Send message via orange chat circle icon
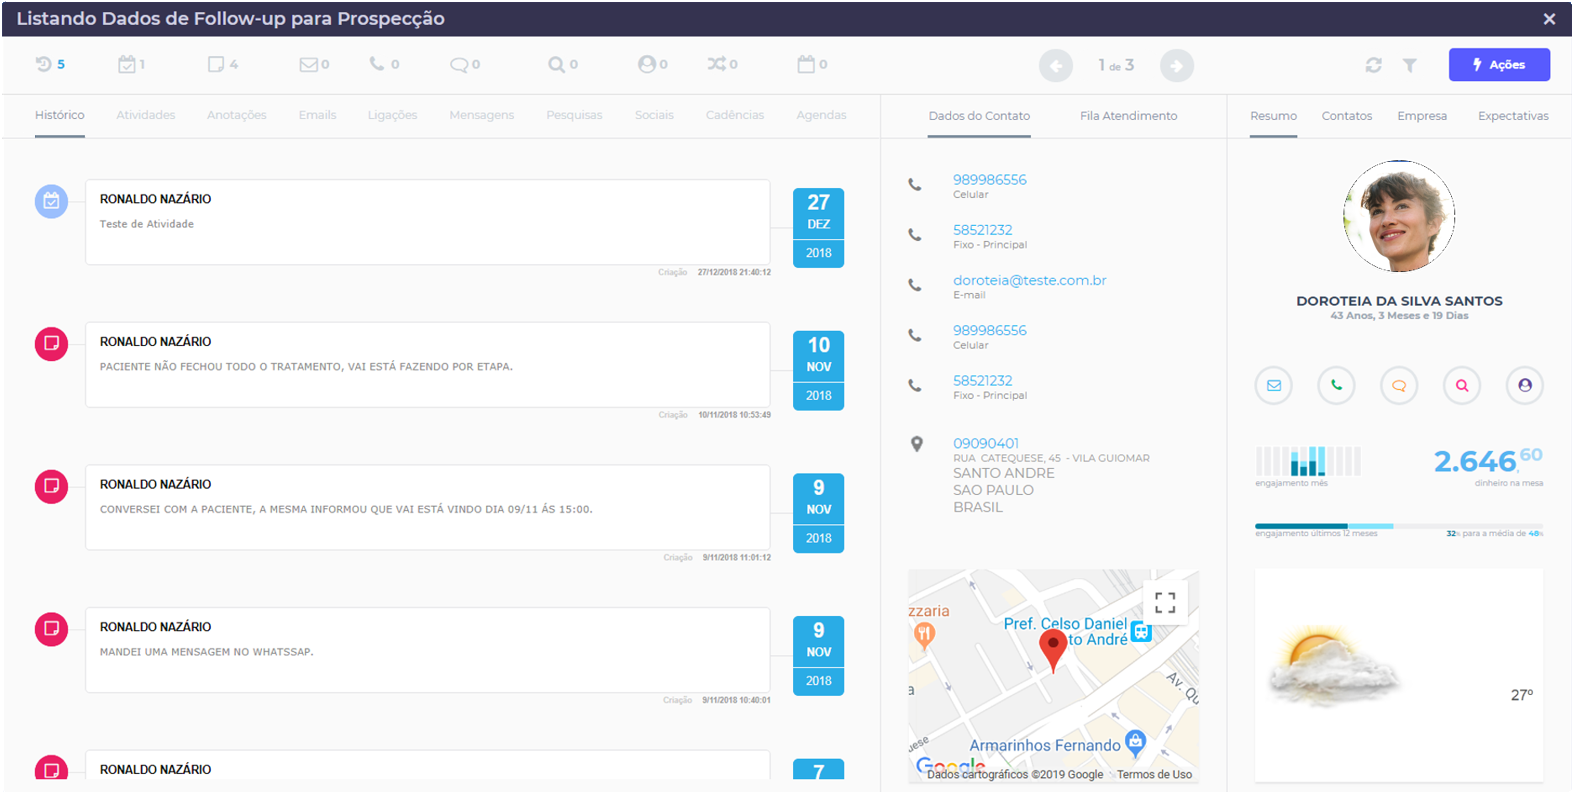 pos(1399,385)
